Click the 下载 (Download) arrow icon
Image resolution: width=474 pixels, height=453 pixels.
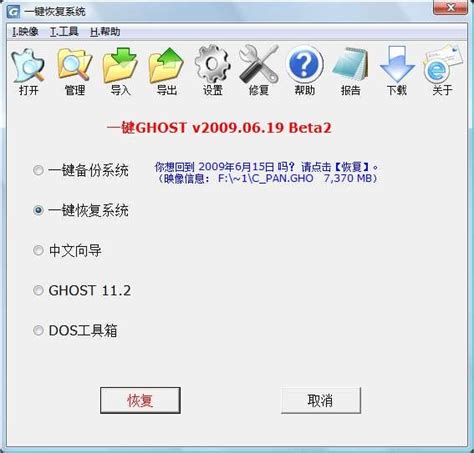click(397, 64)
